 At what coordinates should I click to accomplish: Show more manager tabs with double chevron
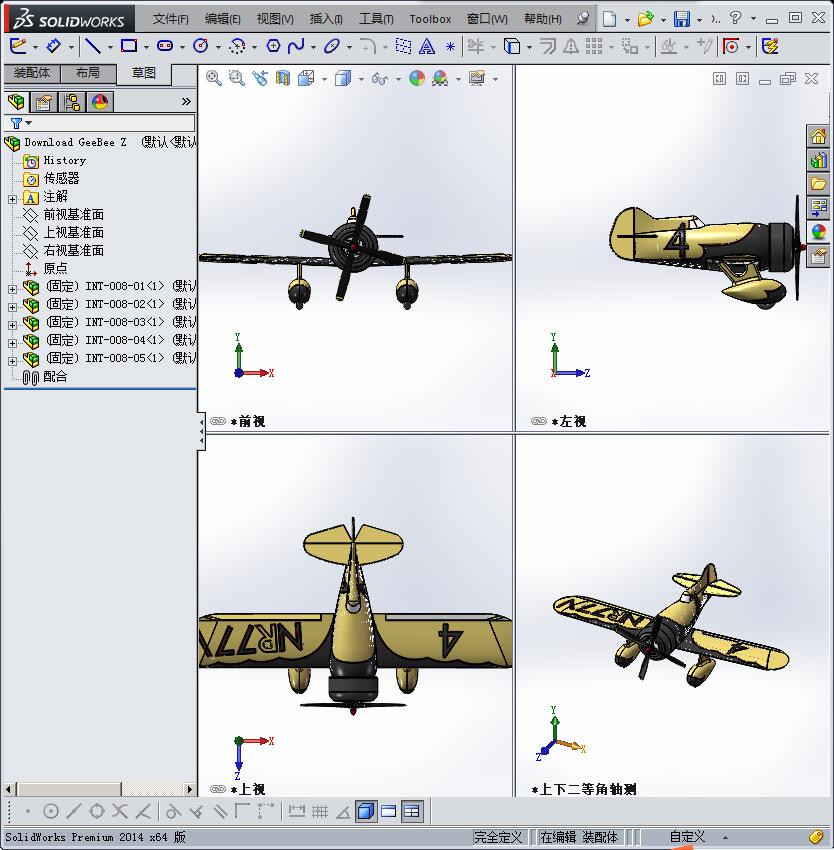(186, 101)
